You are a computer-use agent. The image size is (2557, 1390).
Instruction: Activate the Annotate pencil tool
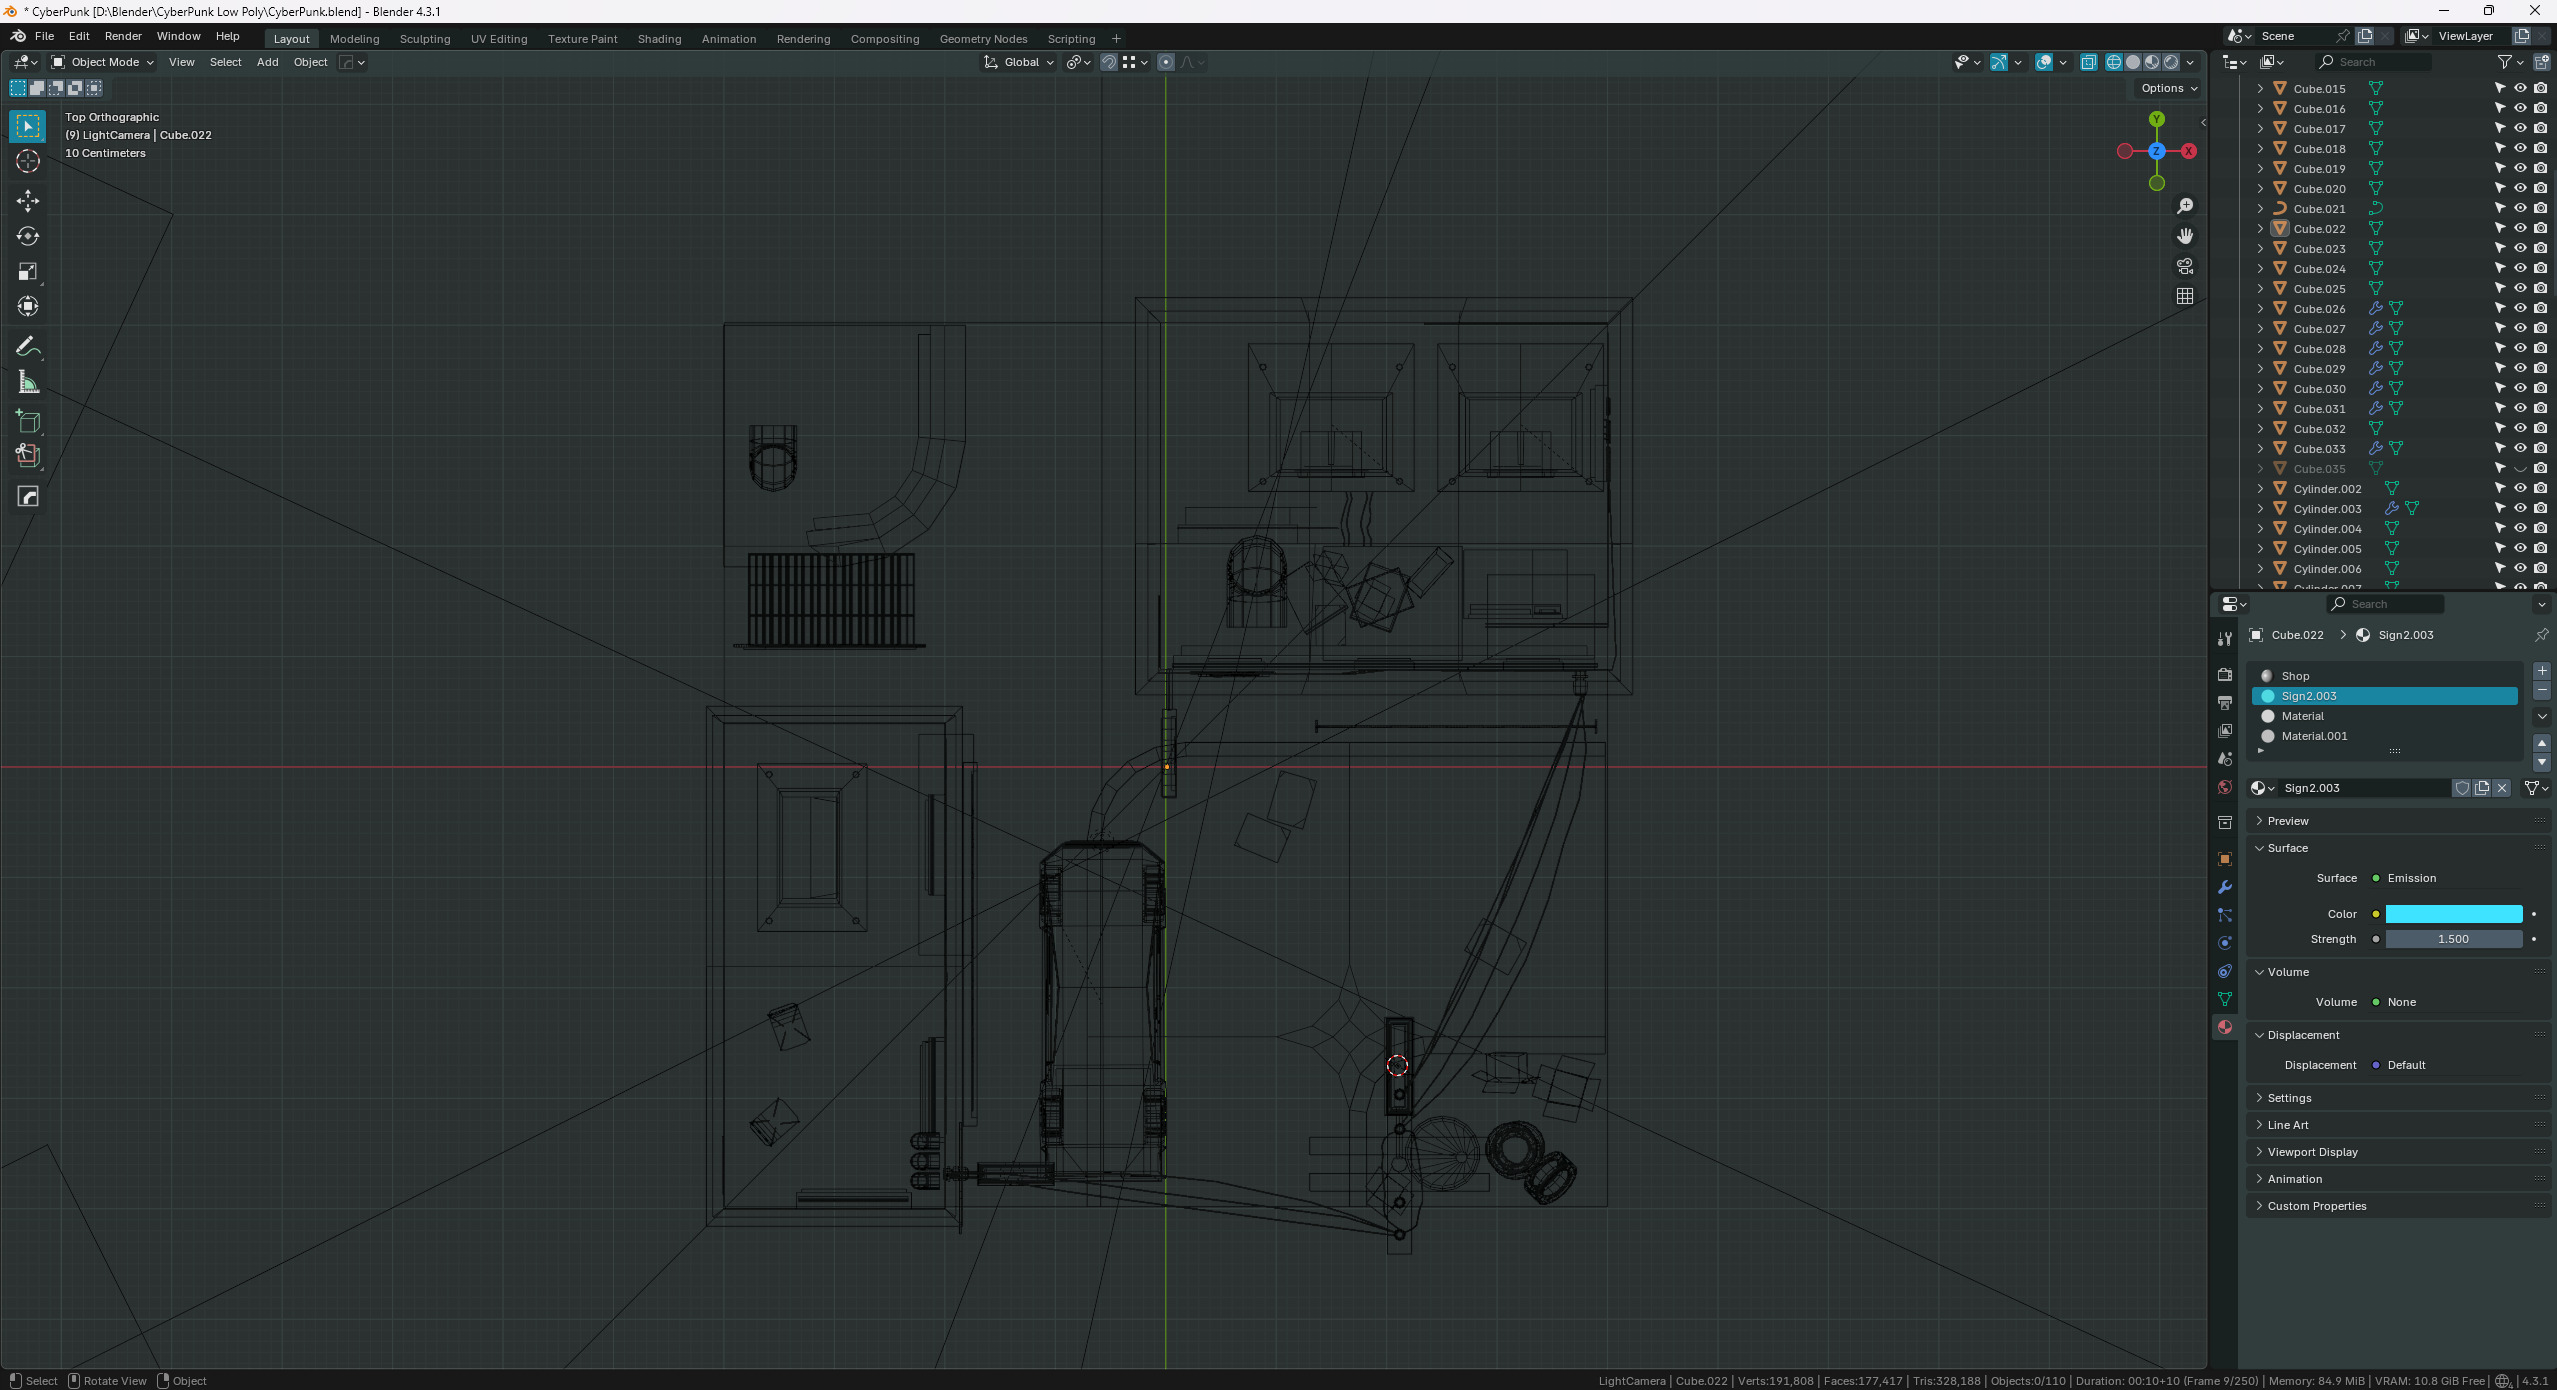[28, 347]
